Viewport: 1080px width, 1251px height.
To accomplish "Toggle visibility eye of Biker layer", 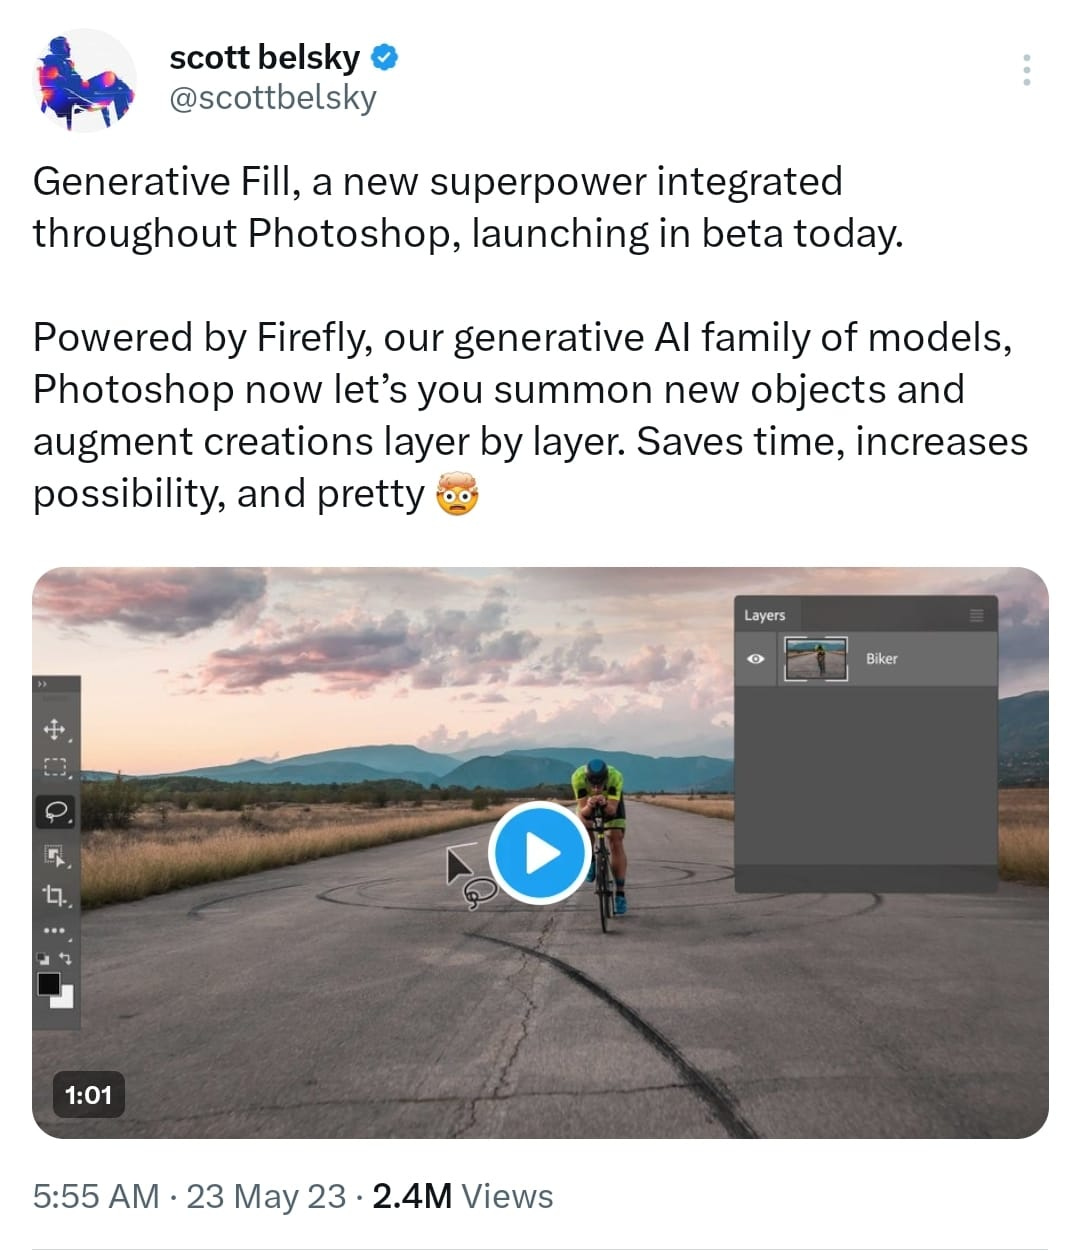I will tap(756, 659).
